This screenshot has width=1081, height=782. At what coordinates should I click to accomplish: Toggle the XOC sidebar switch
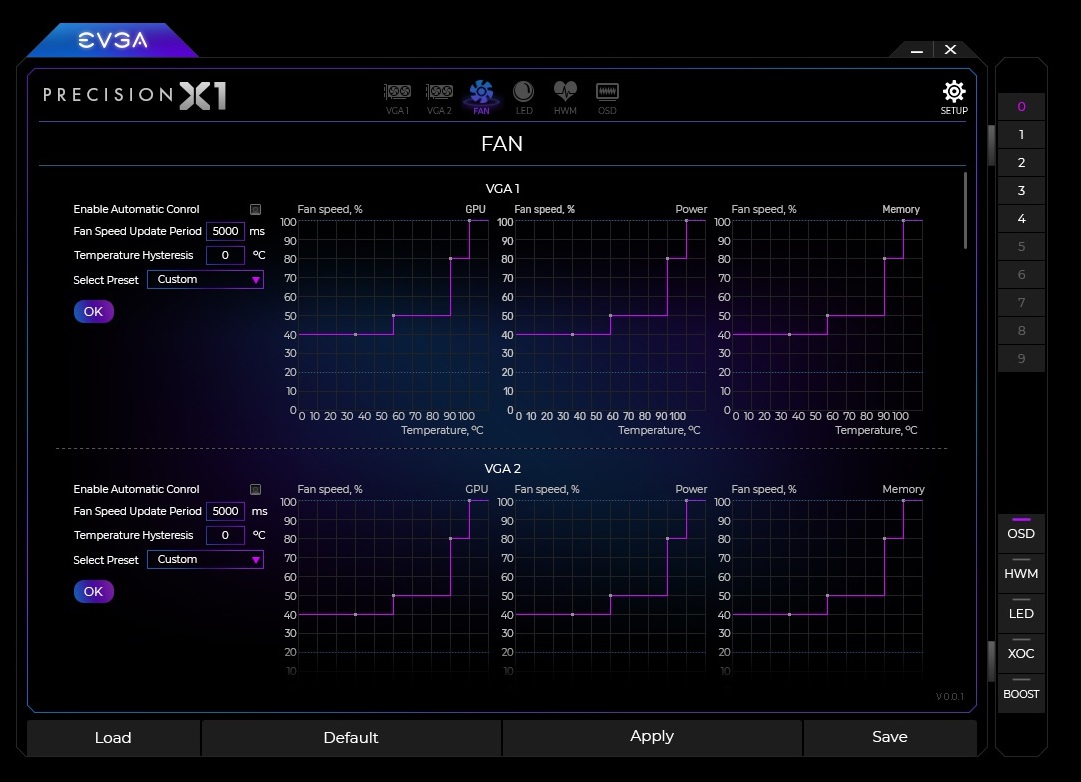pyautogui.click(x=1021, y=653)
